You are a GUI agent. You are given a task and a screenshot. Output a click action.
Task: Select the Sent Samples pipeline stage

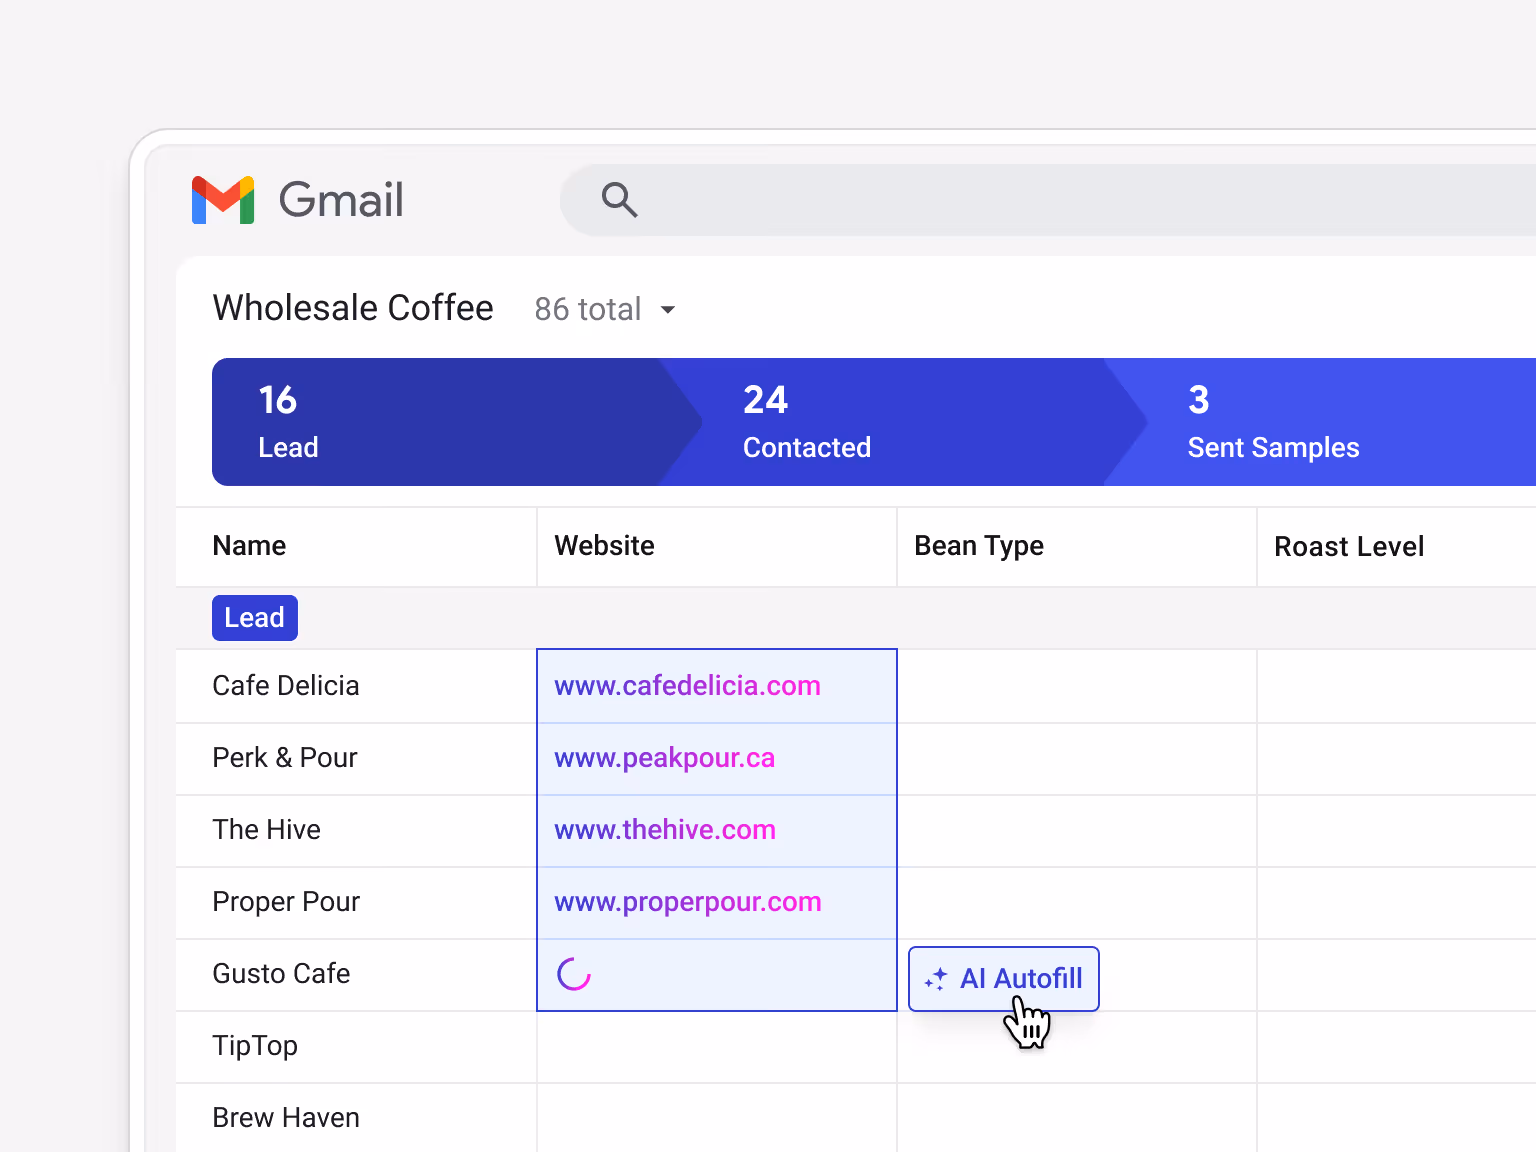1320,422
